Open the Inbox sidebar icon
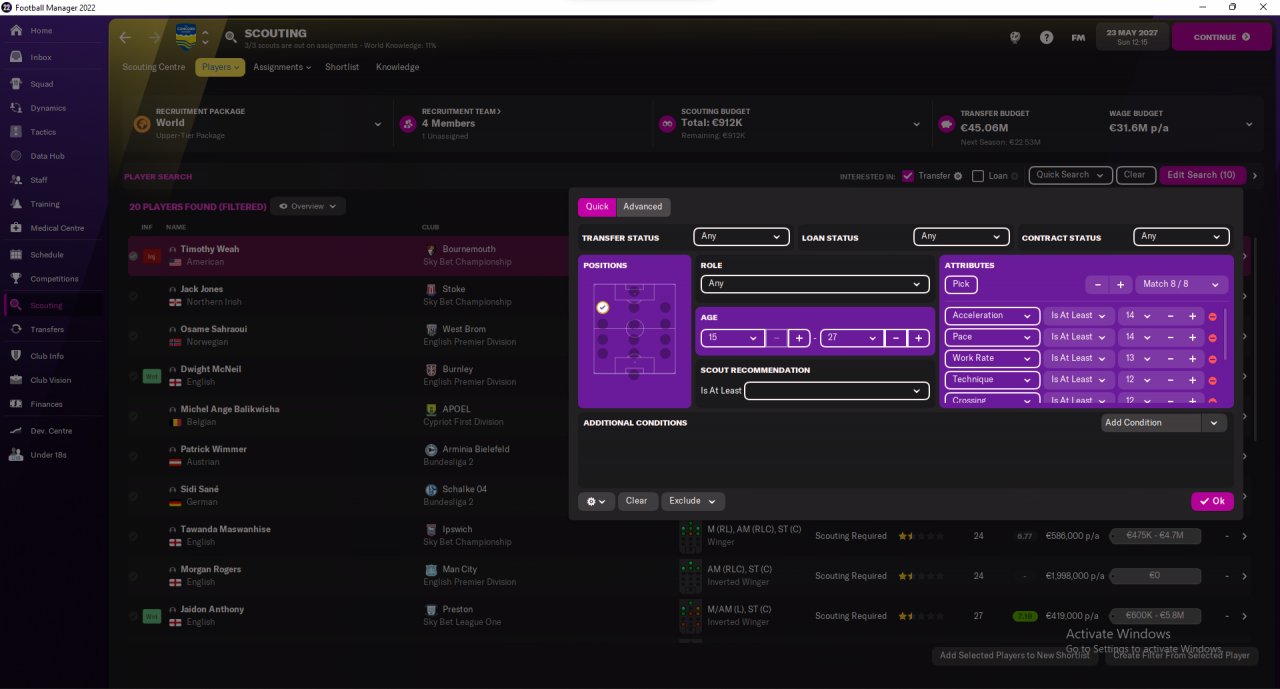 coord(16,57)
